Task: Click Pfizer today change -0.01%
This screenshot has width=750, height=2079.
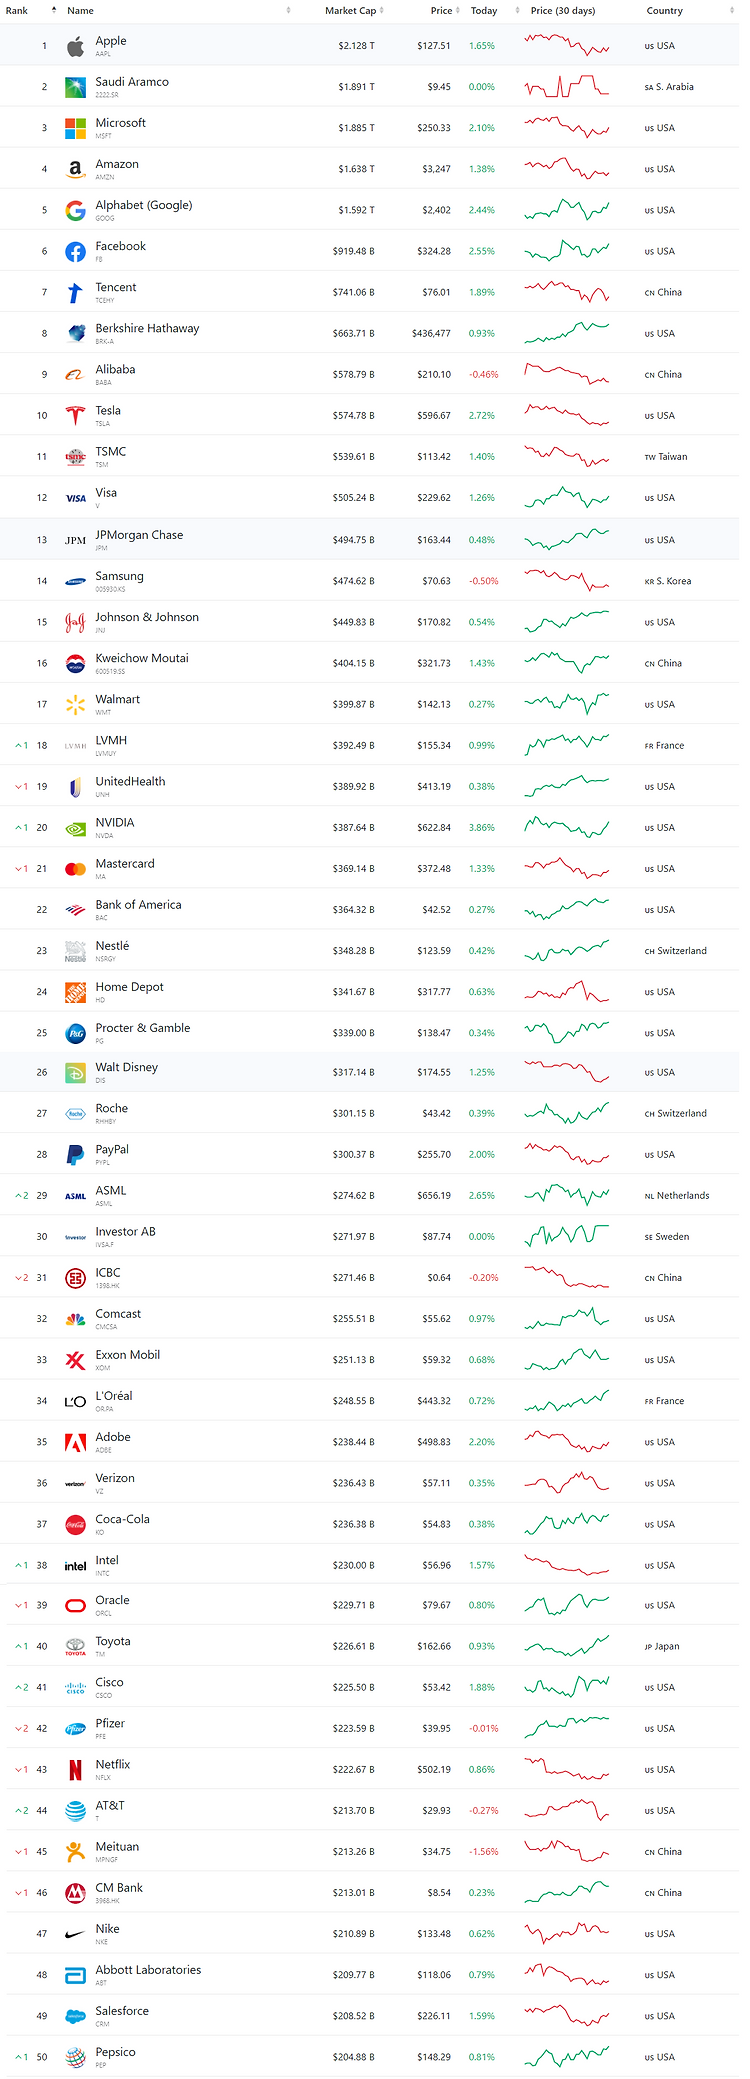Action: [484, 1729]
